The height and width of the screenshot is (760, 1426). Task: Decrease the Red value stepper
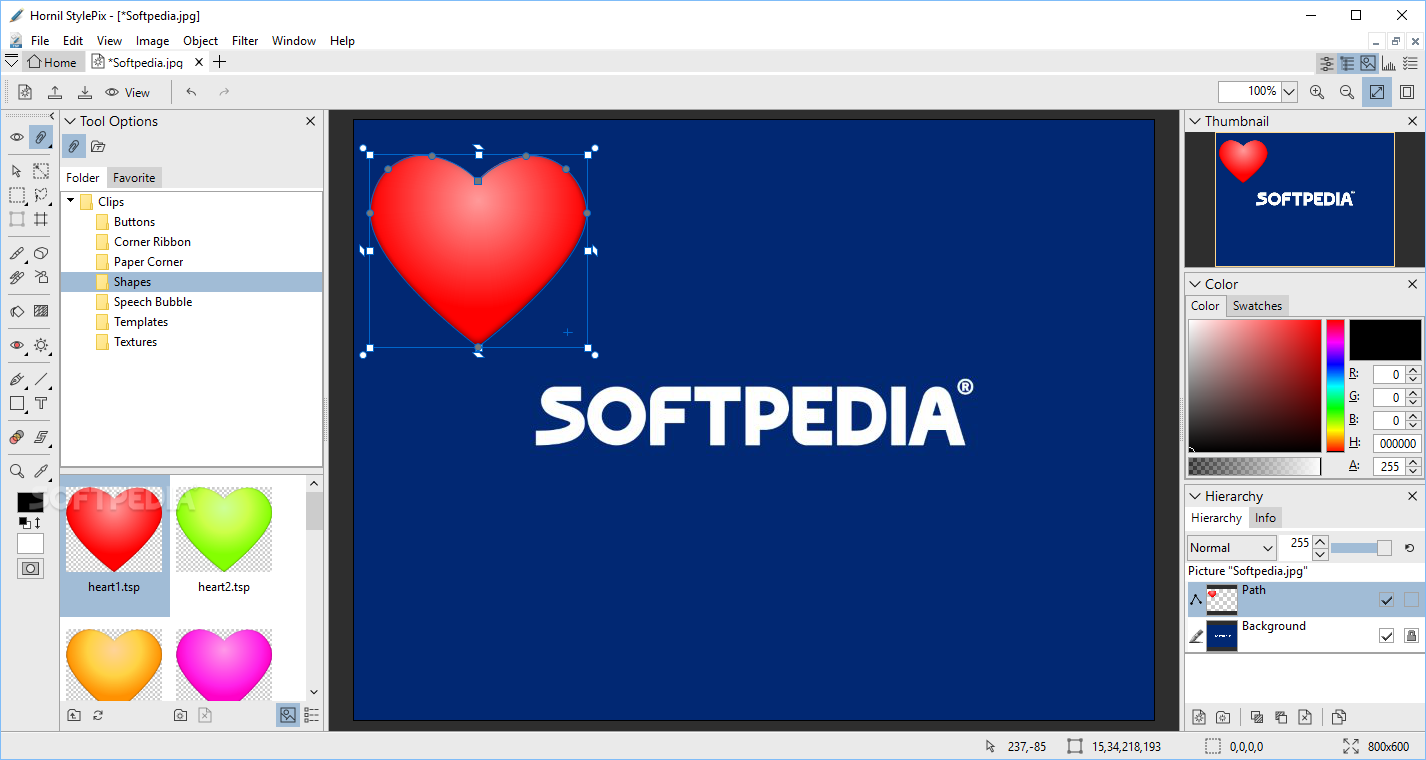(x=1413, y=379)
